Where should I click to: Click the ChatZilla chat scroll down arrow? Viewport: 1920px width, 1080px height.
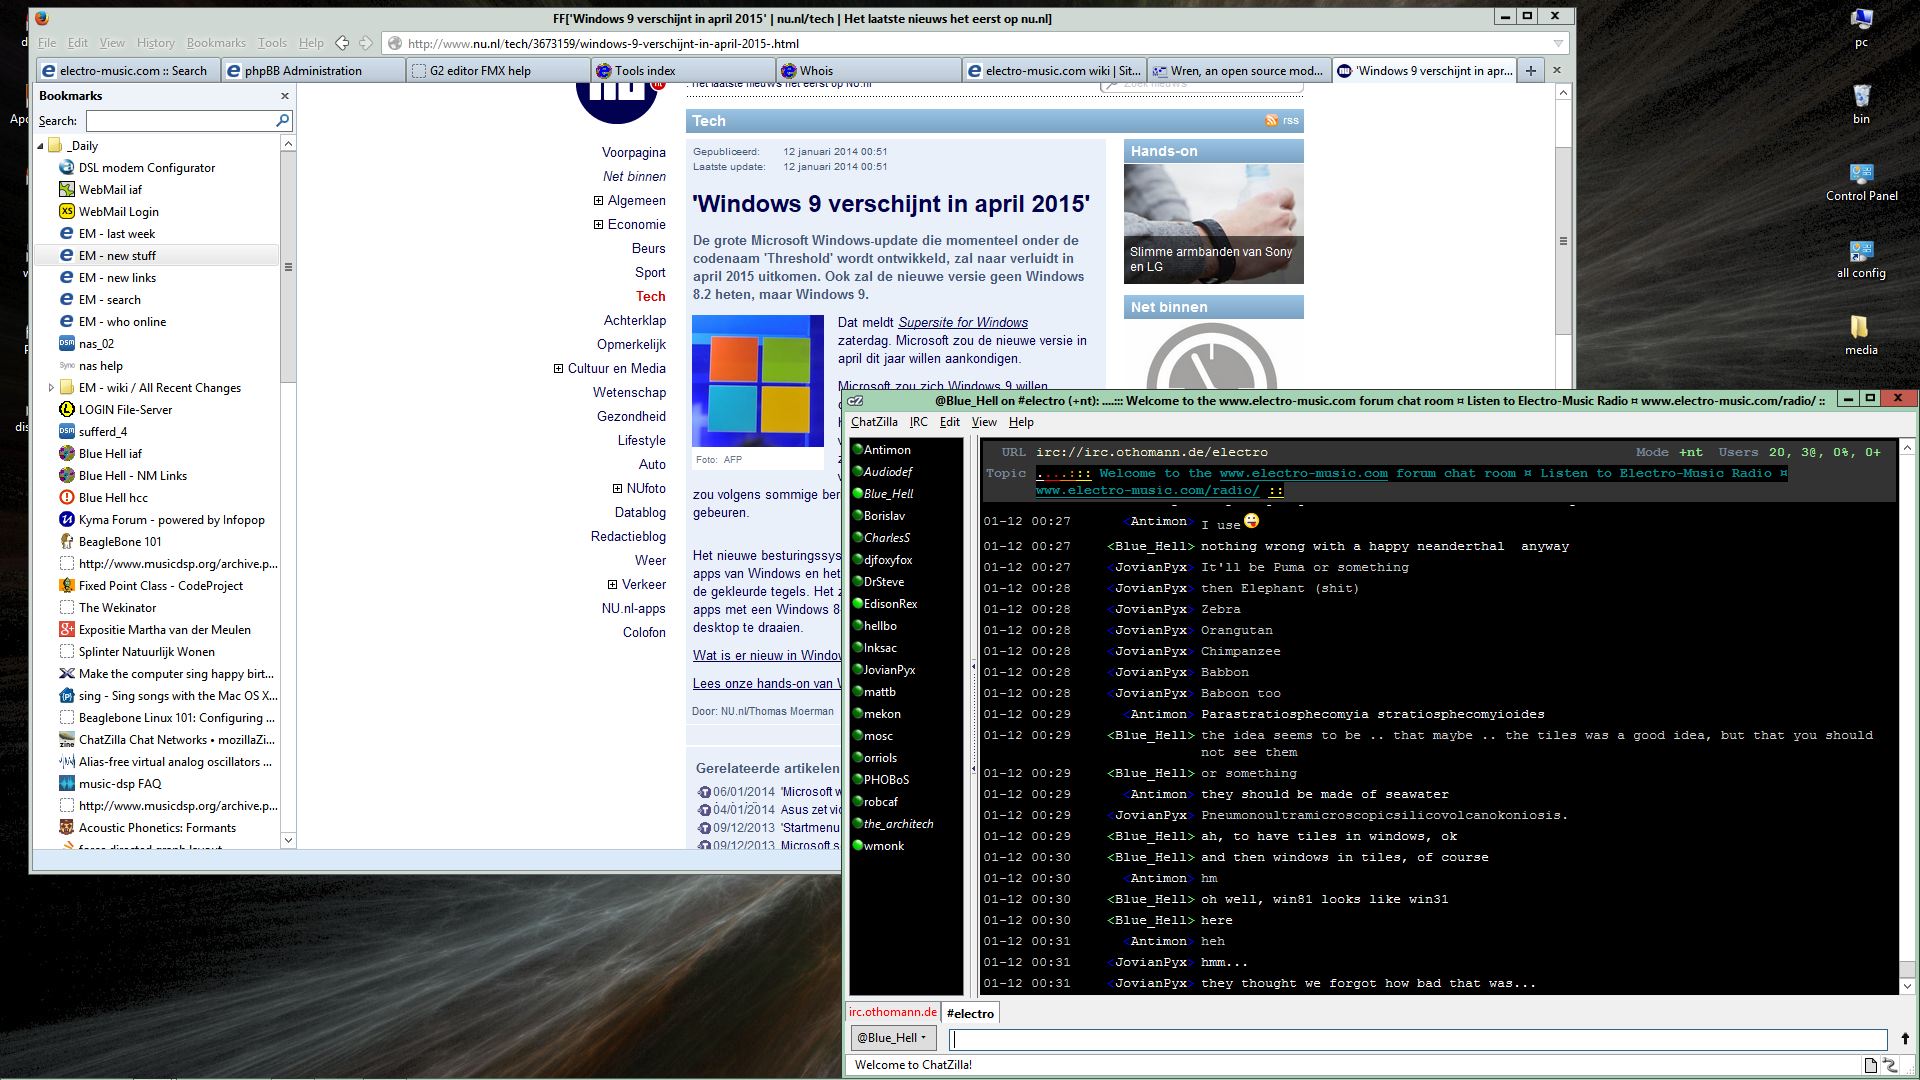[x=1907, y=986]
